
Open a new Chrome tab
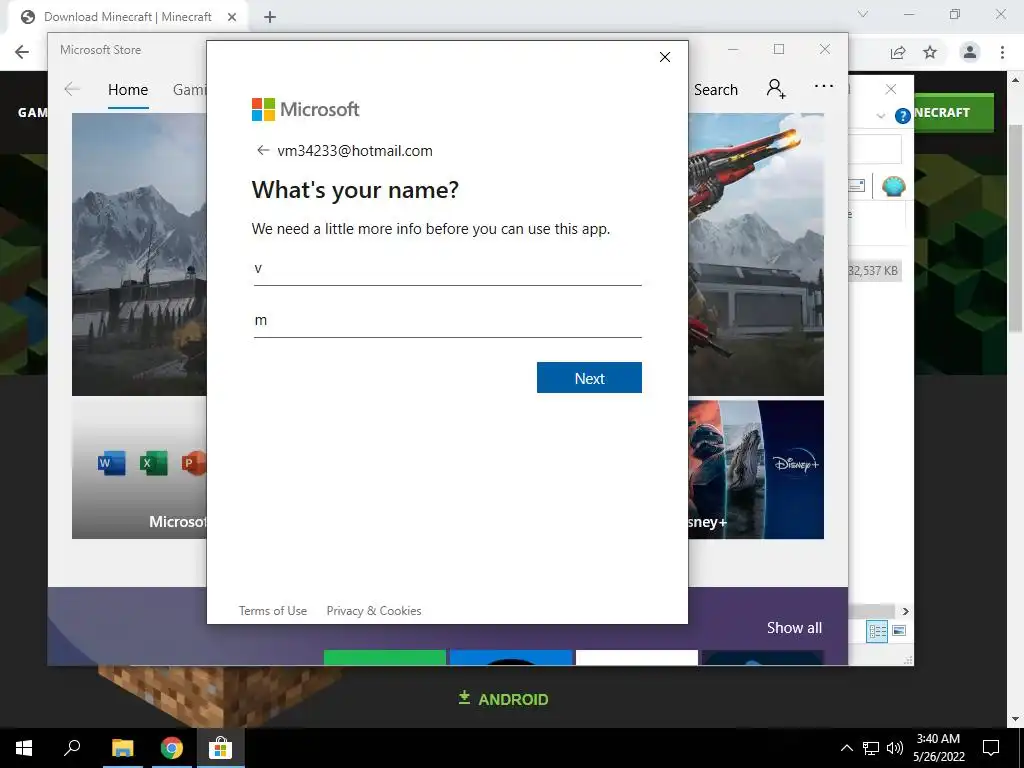click(270, 17)
